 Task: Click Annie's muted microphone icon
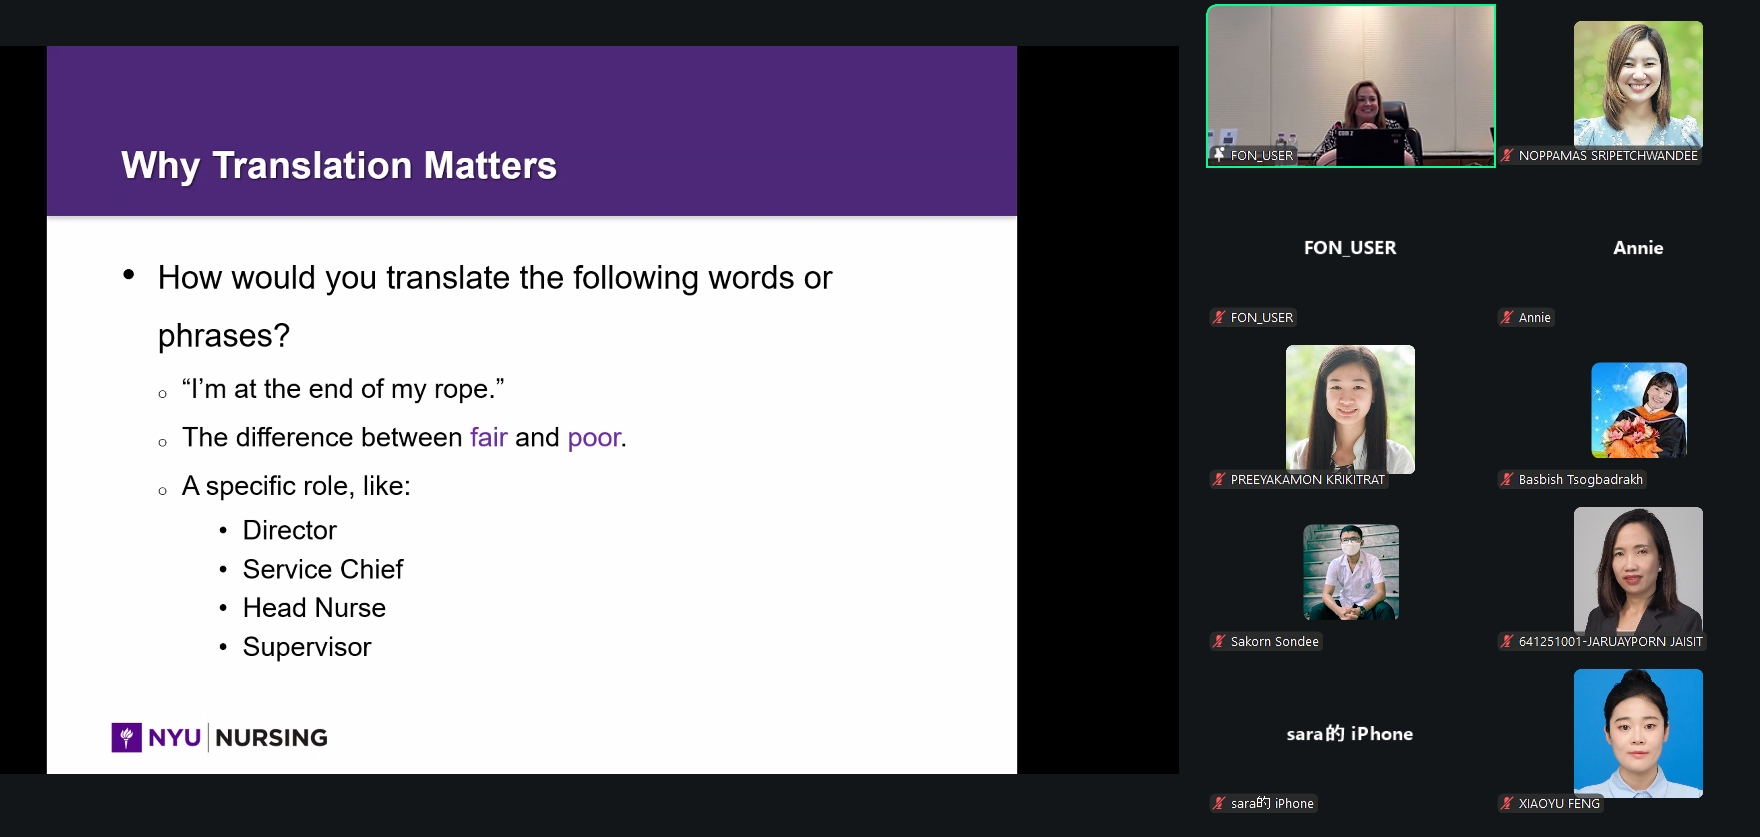click(x=1507, y=317)
